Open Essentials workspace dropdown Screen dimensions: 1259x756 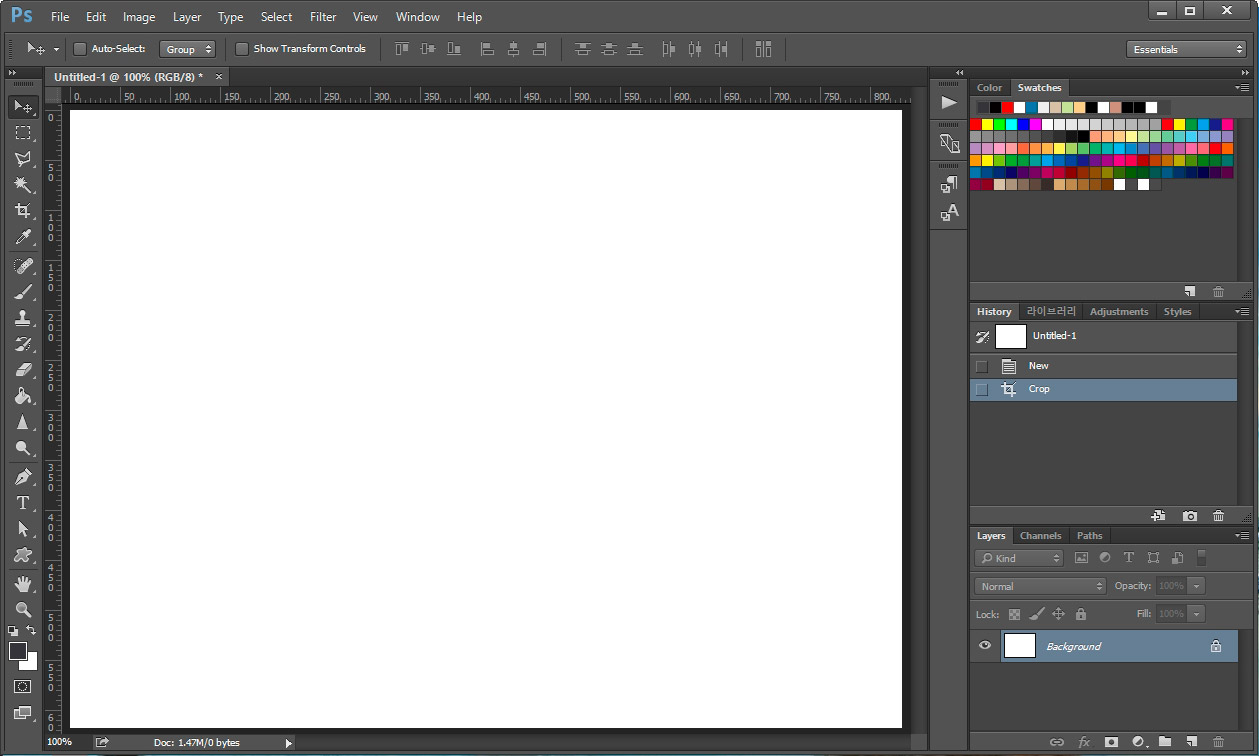click(1186, 49)
